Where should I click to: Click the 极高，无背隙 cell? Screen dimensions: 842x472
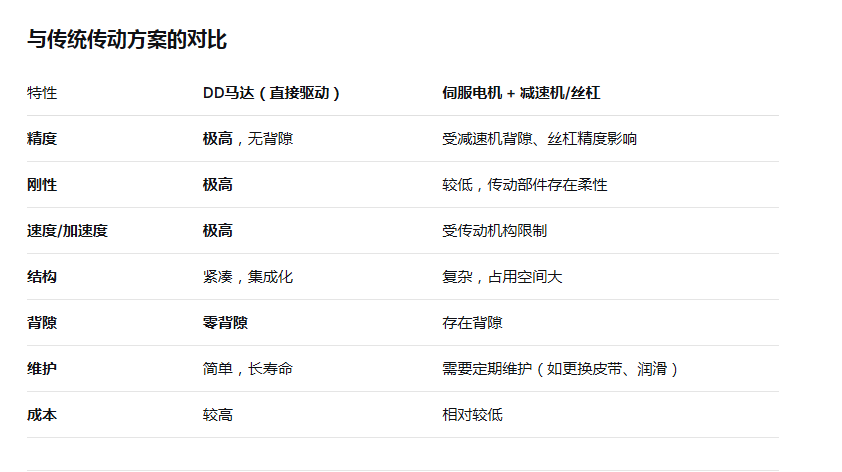pyautogui.click(x=248, y=139)
